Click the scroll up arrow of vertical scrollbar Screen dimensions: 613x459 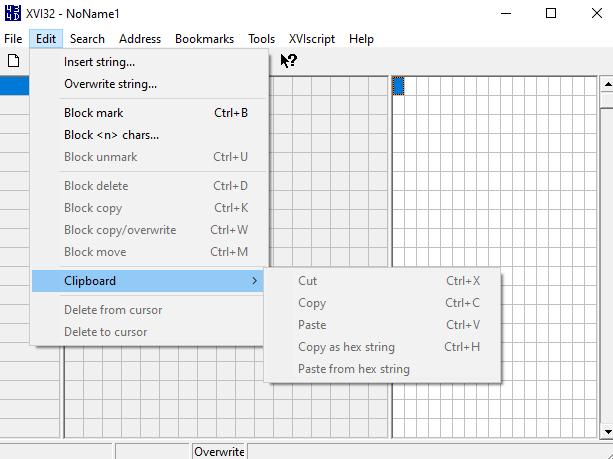click(606, 86)
